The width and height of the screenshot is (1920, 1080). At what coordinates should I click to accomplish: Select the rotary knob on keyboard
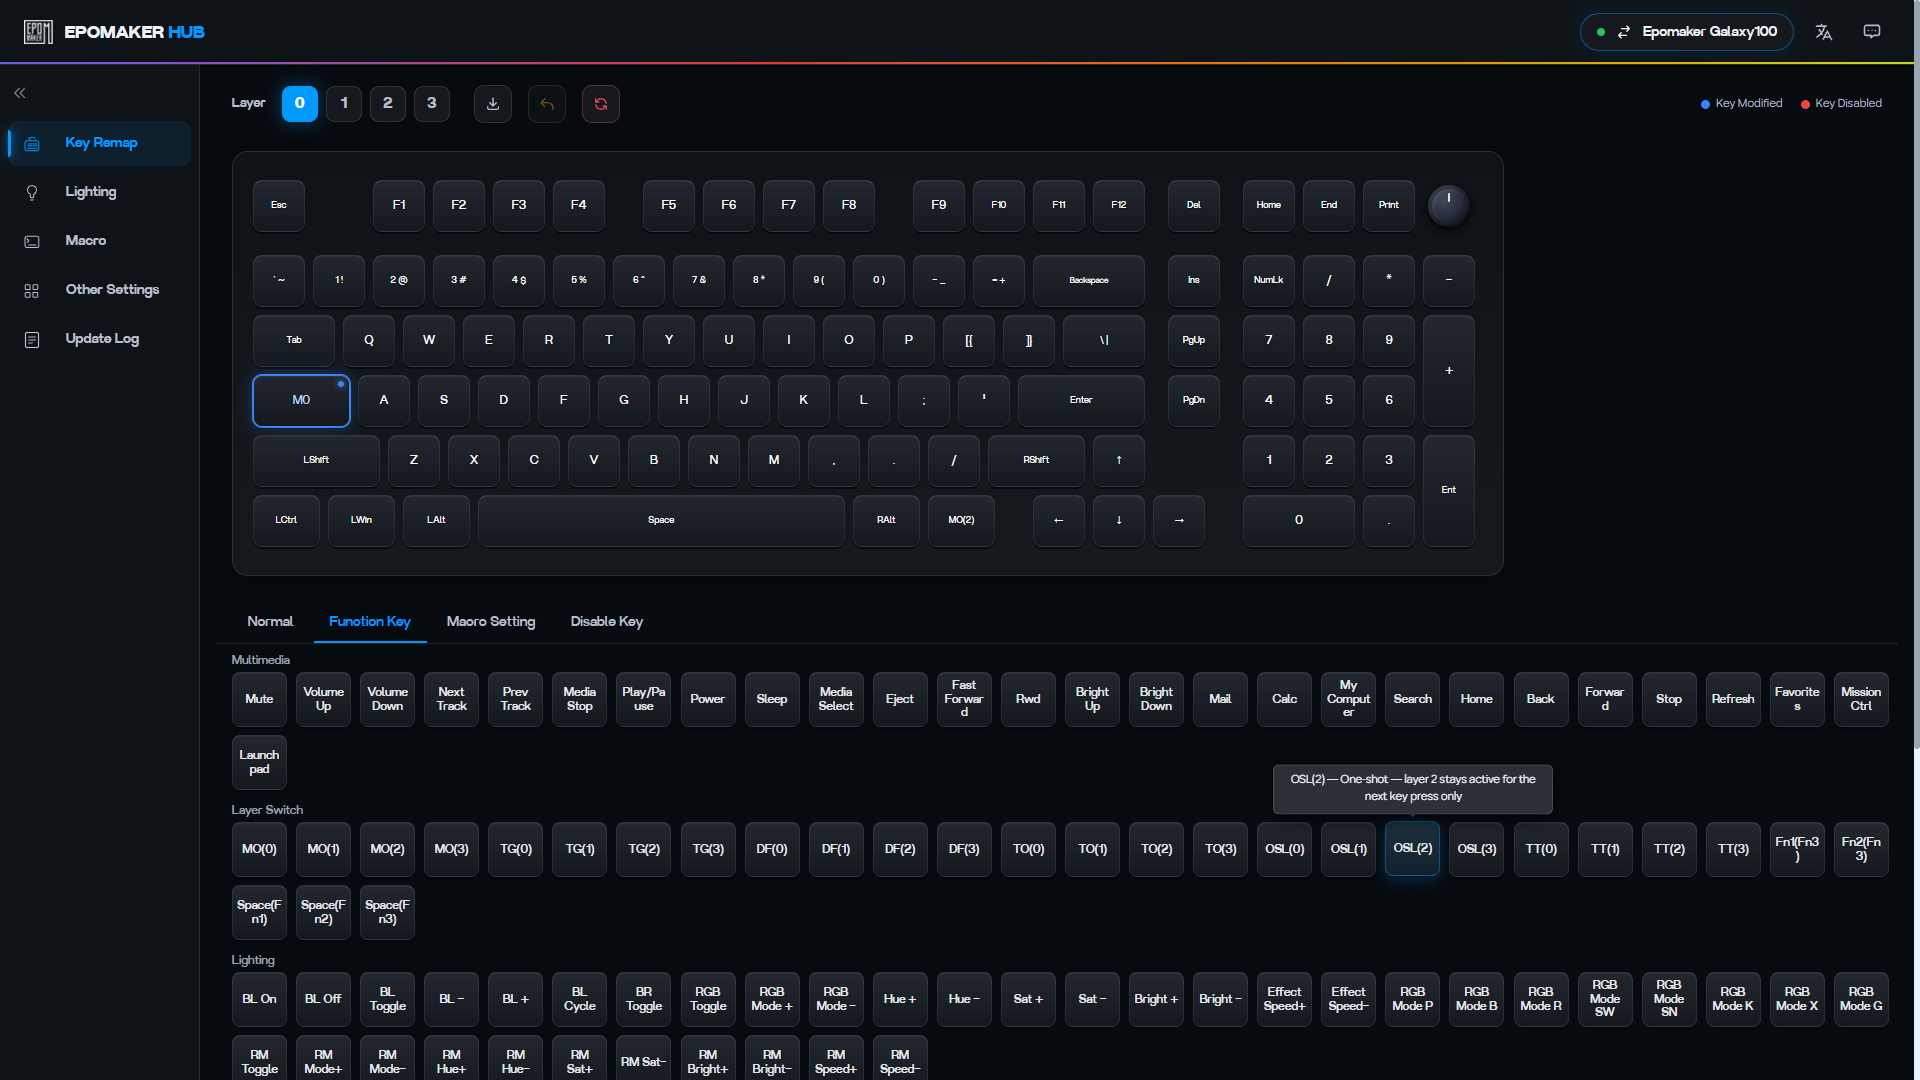[1448, 206]
